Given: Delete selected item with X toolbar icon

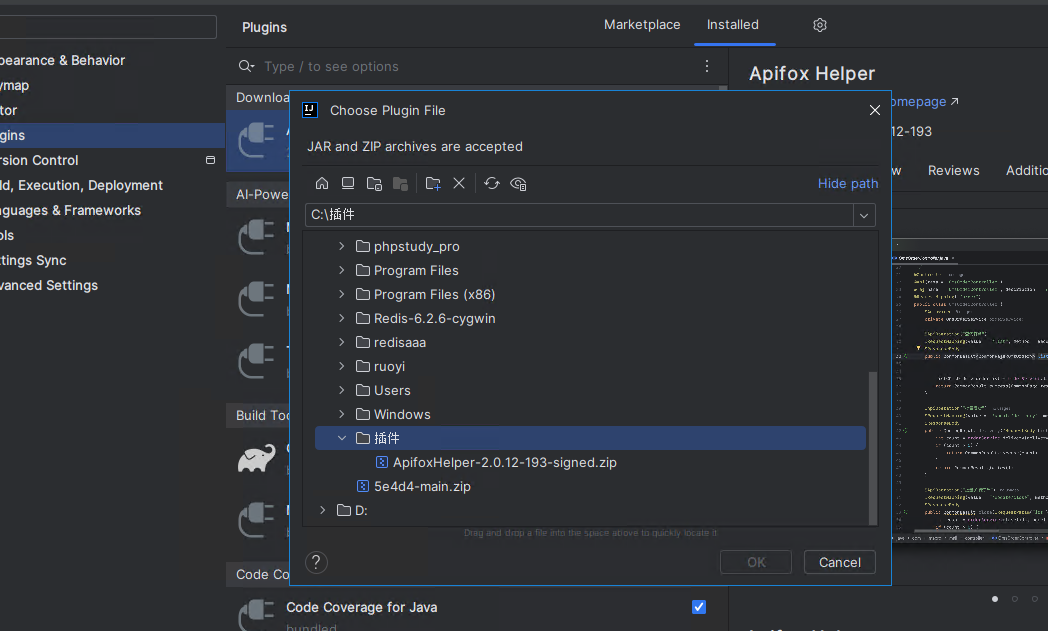Looking at the screenshot, I should point(459,183).
